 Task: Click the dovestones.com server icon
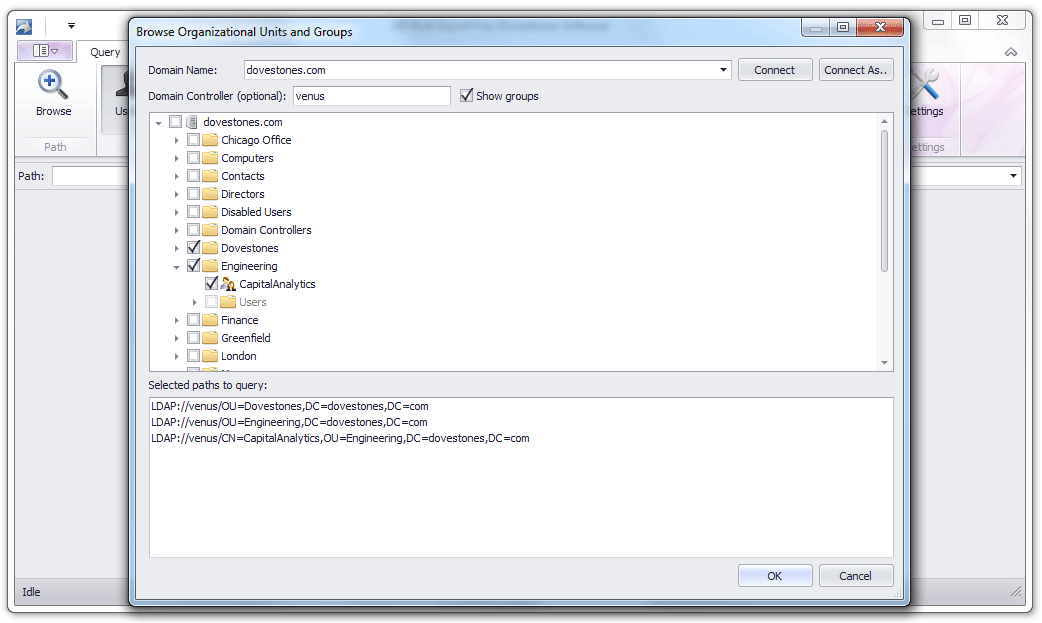[x=192, y=121]
